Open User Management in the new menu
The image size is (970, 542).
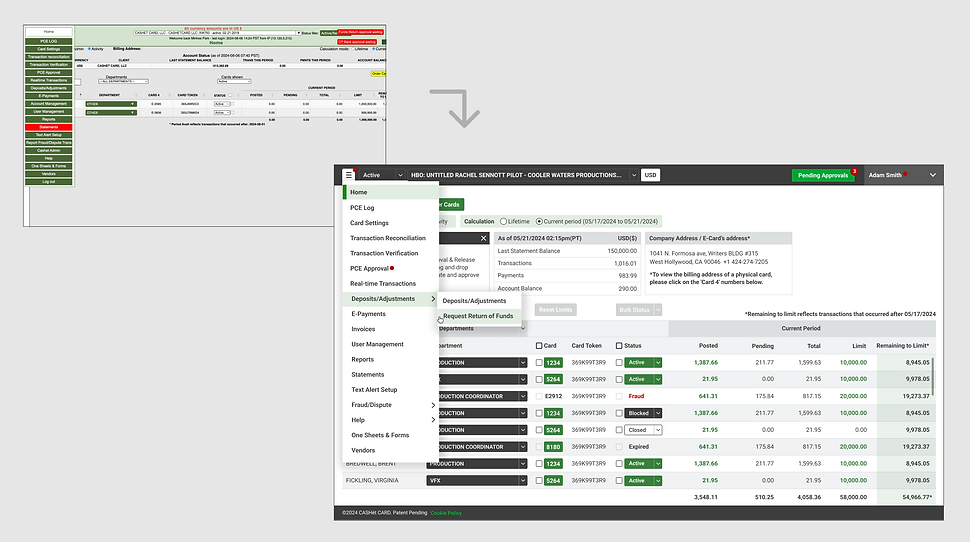coord(377,344)
